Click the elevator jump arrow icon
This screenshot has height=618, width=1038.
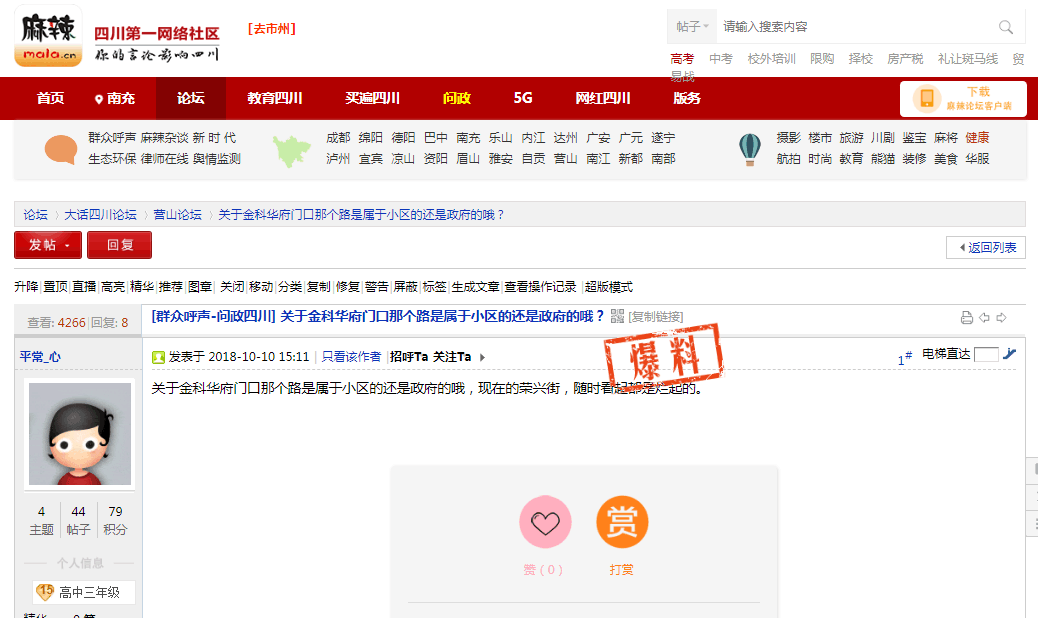(x=1009, y=354)
